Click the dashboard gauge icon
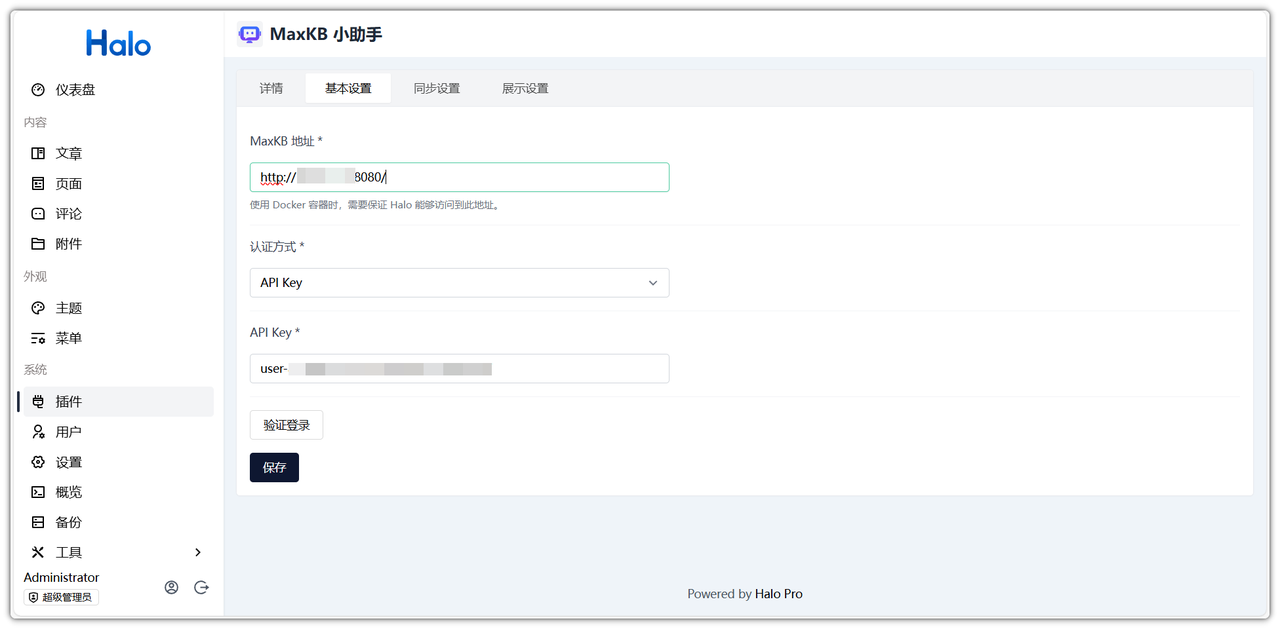The width and height of the screenshot is (1280, 629). pyautogui.click(x=38, y=90)
